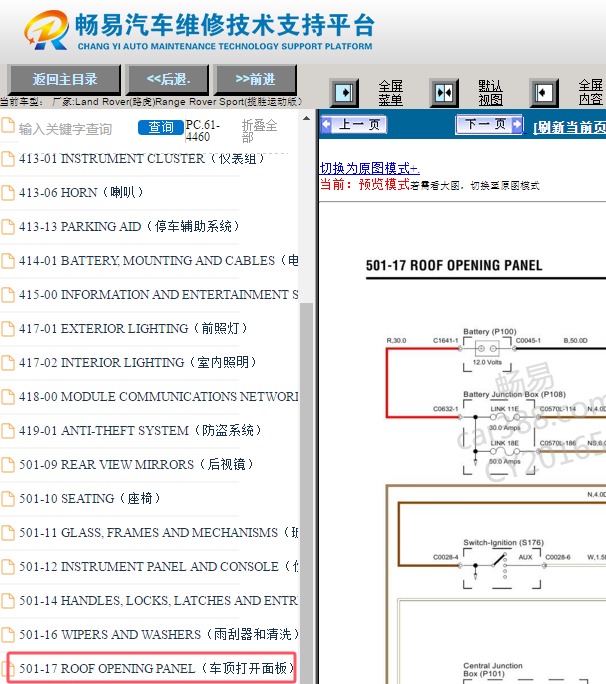The height and width of the screenshot is (684, 606).
Task: Click the Switch-Ignition (S176) label in the diagram
Action: [x=503, y=543]
